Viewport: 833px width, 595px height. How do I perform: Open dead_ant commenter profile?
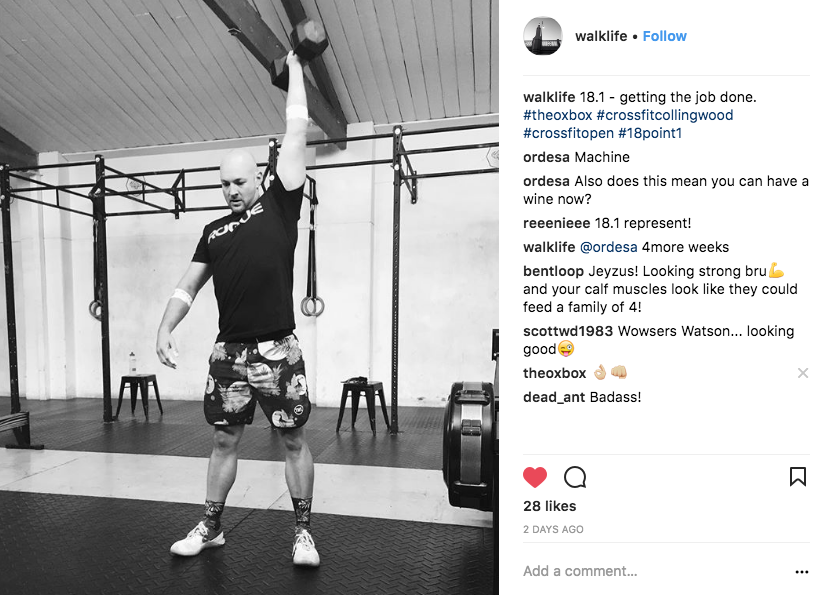point(554,397)
